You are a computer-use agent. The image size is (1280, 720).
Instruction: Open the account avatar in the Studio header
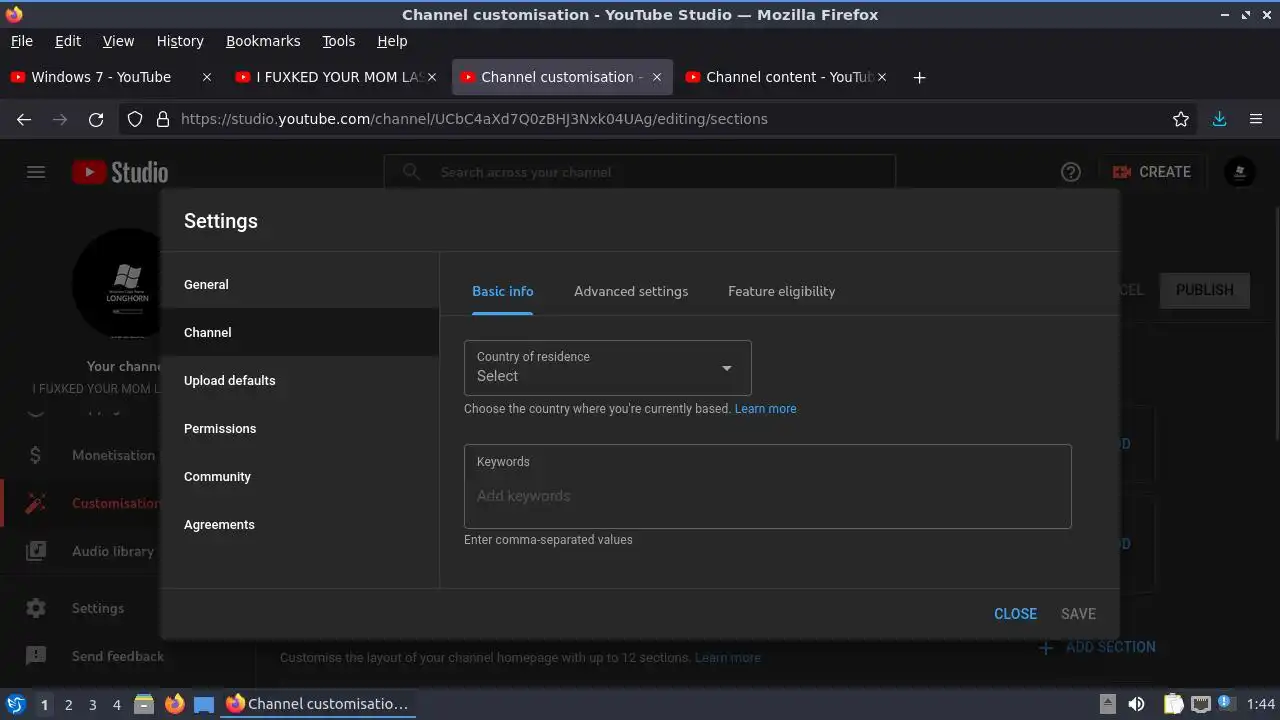1240,172
